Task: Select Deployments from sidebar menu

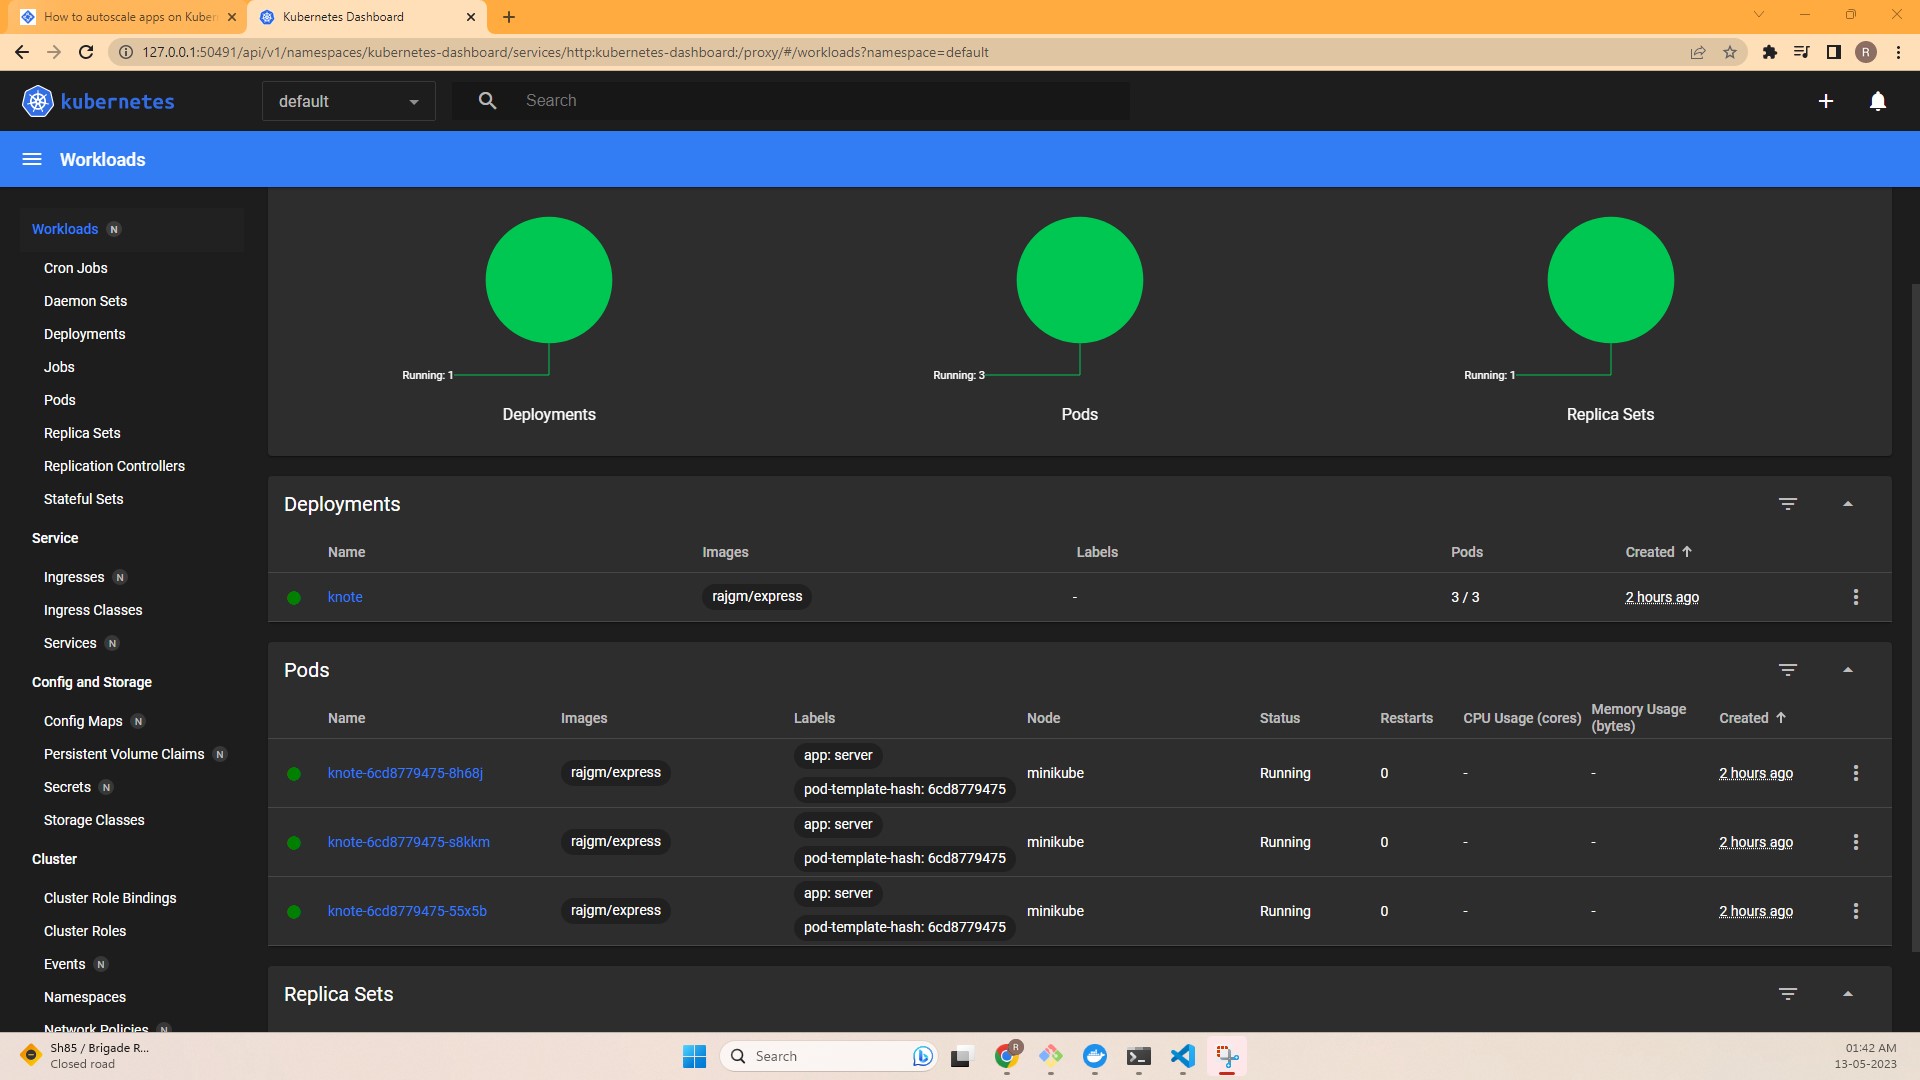Action: (x=84, y=334)
